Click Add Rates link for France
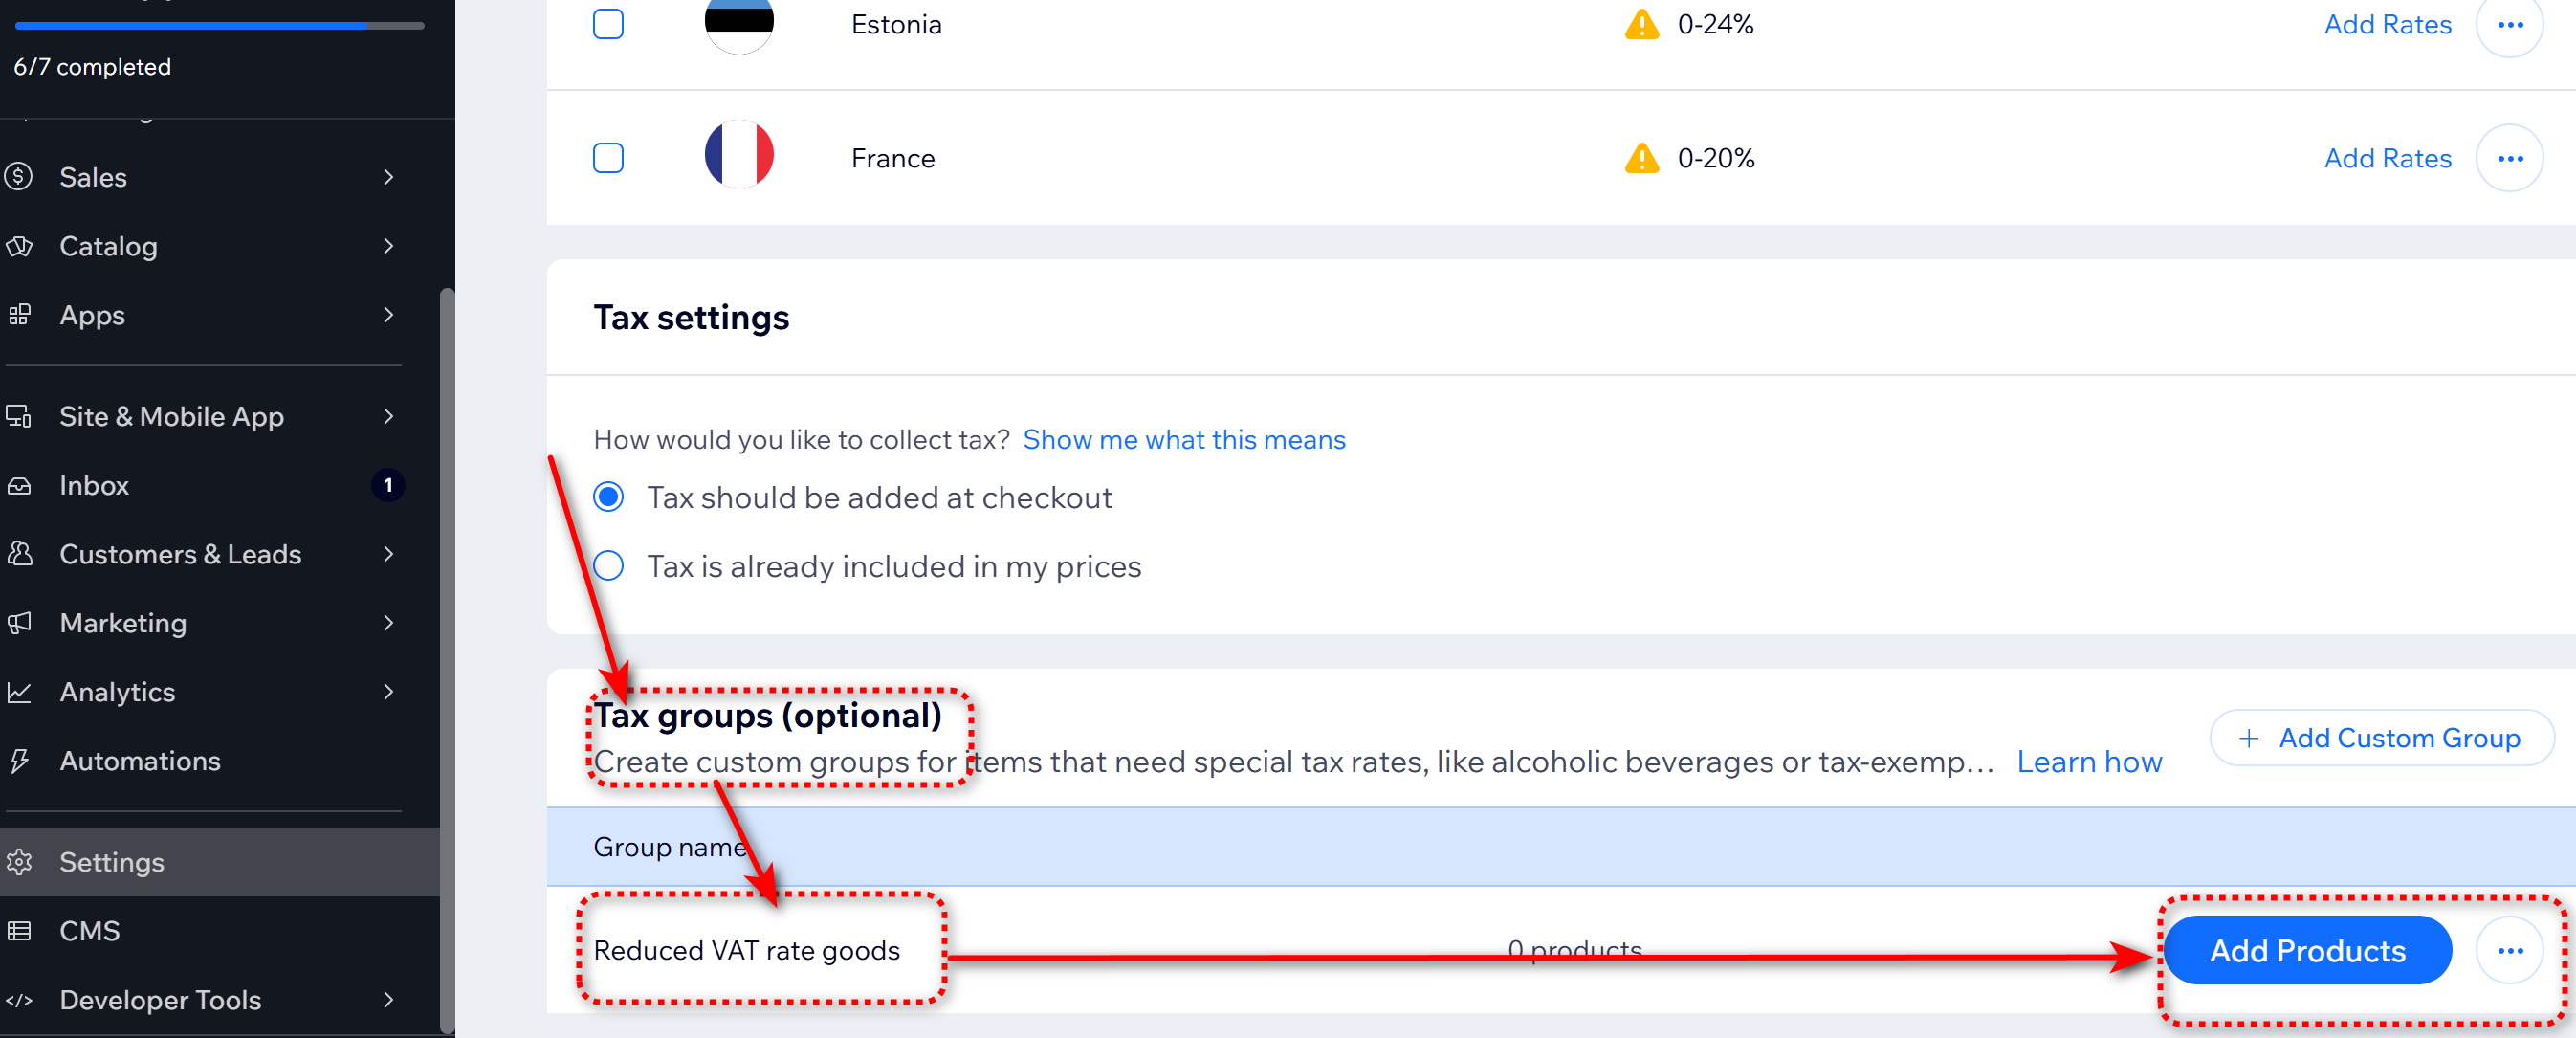Screen dimensions: 2576x1038 pyautogui.click(x=2387, y=158)
